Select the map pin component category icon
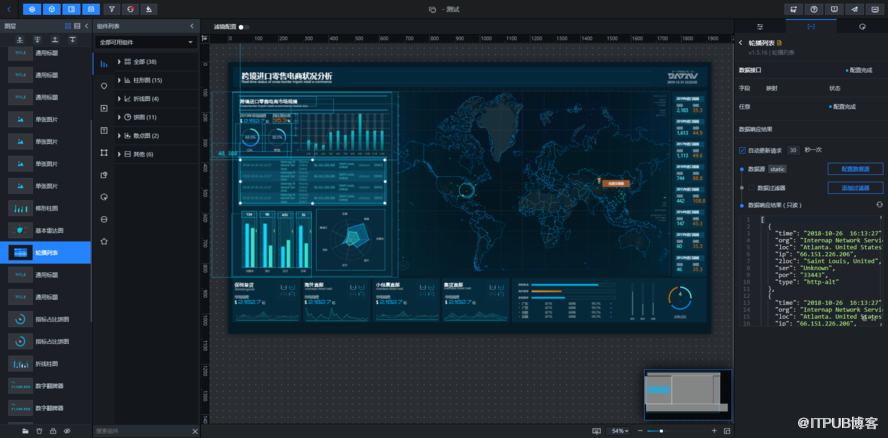Viewport: 888px width, 438px height. point(104,85)
